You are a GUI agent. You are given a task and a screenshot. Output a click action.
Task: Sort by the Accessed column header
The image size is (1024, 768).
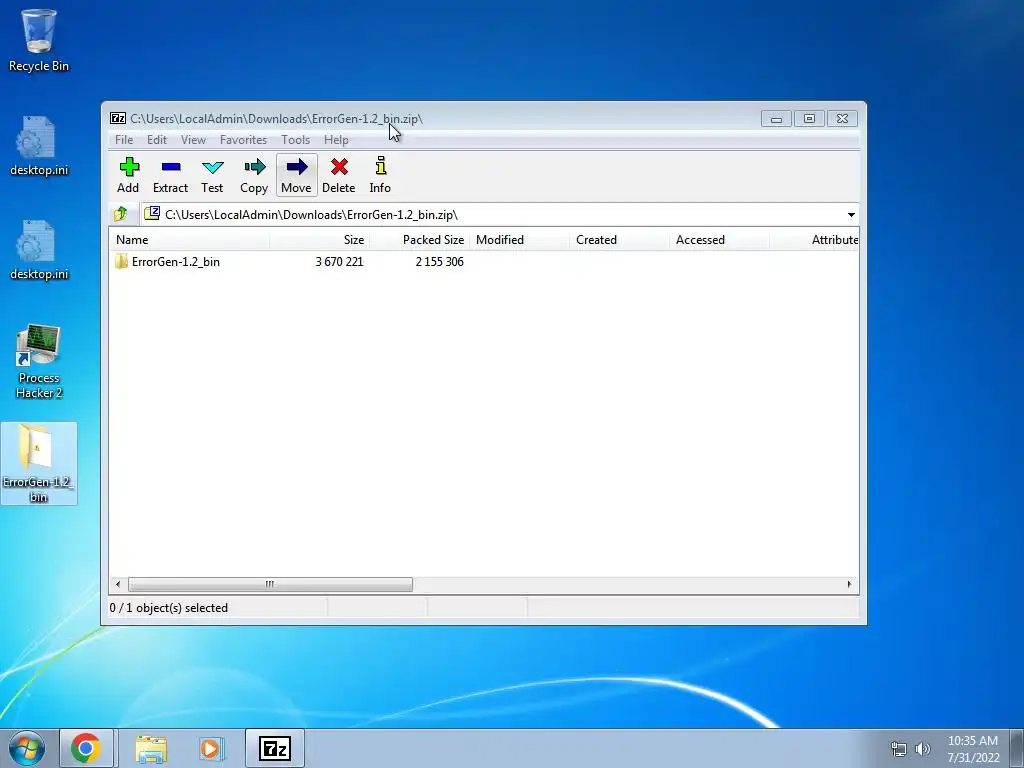pos(719,240)
